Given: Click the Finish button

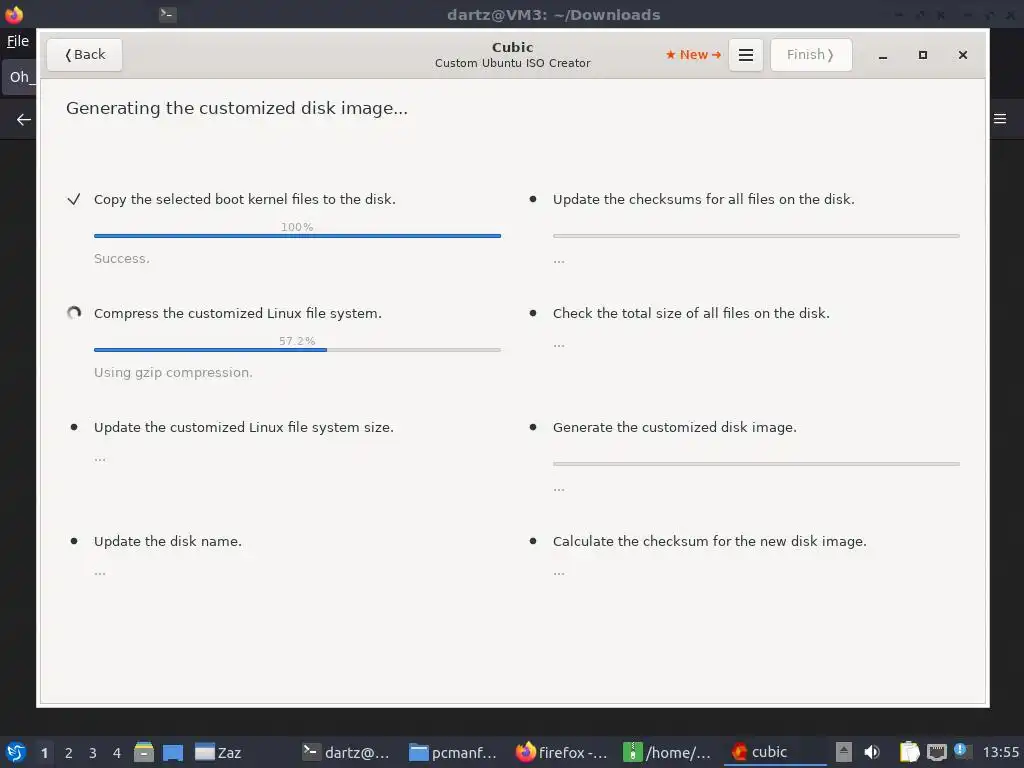Looking at the screenshot, I should tap(810, 55).
